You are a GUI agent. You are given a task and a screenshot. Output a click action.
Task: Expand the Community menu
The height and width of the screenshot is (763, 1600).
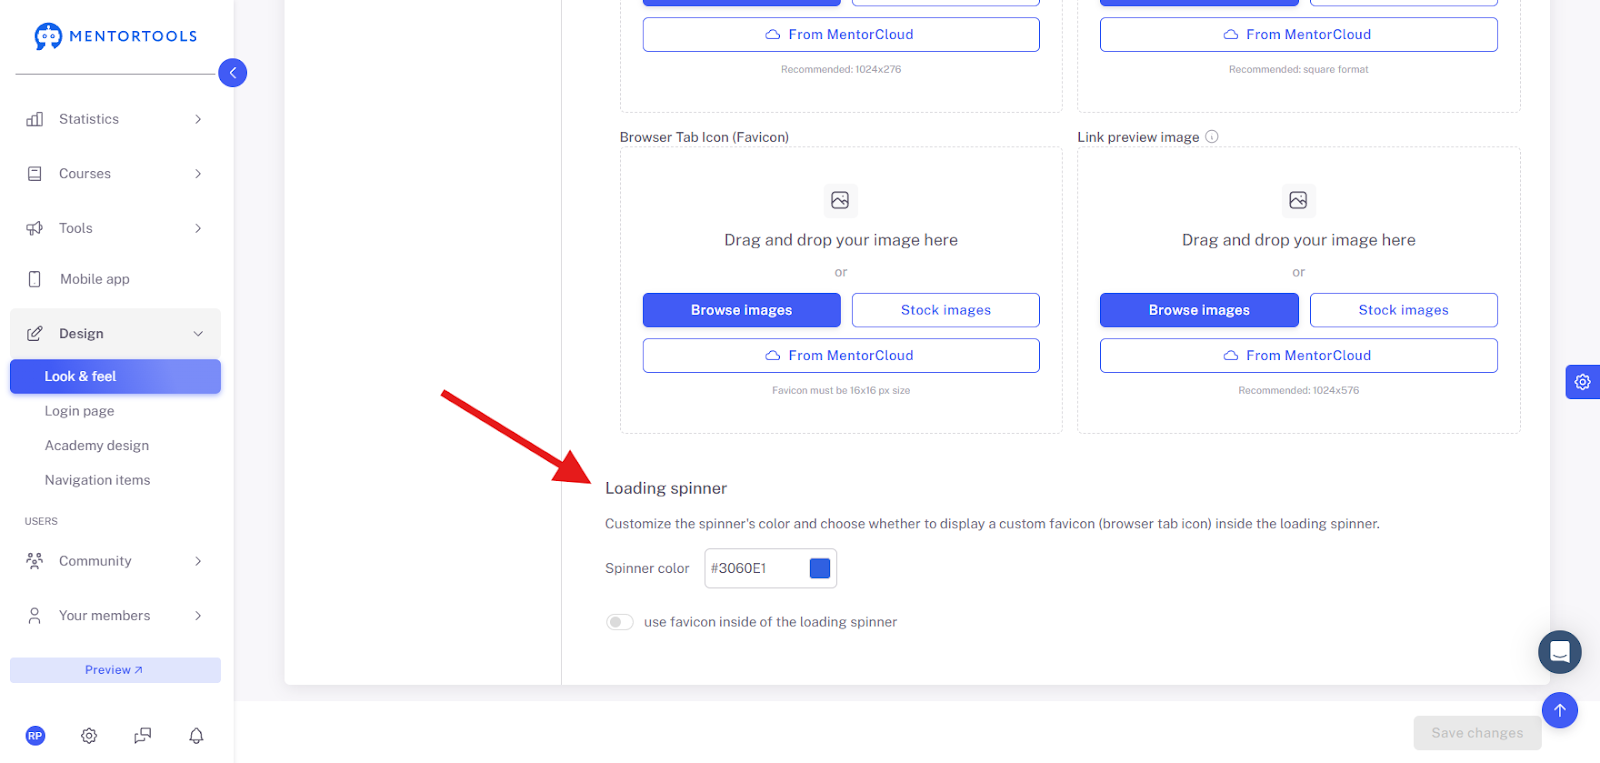click(x=115, y=561)
